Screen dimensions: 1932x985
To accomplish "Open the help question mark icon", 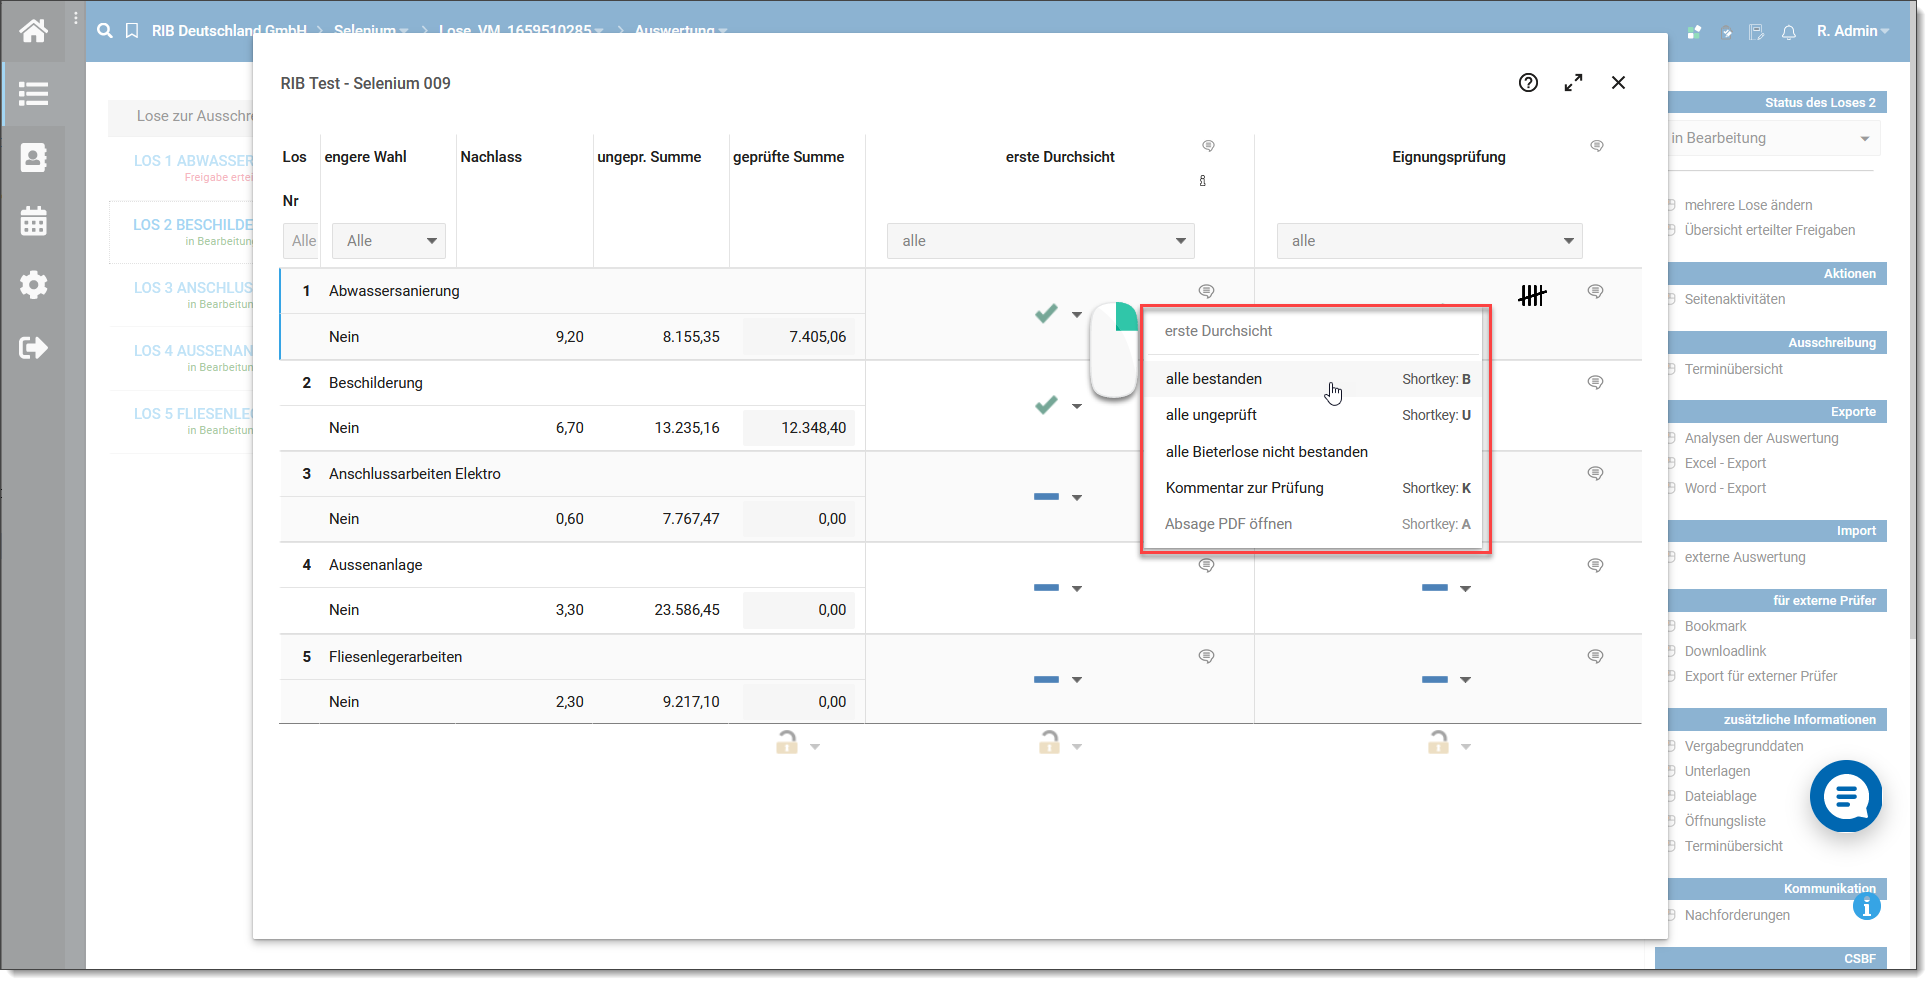I will click(x=1528, y=83).
